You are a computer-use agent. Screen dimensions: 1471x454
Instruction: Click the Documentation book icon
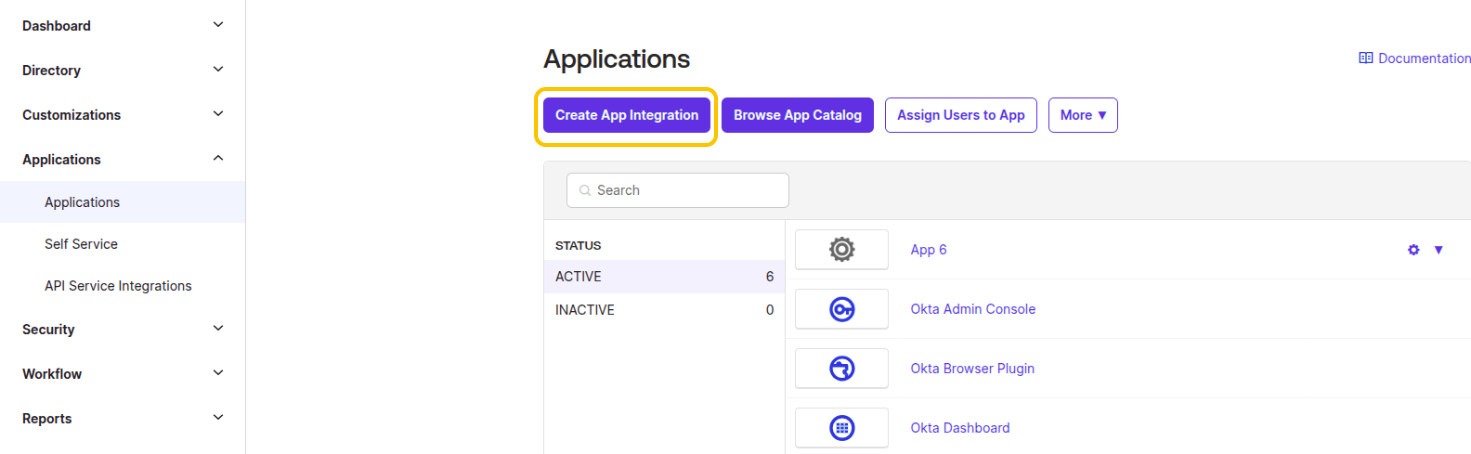1365,59
